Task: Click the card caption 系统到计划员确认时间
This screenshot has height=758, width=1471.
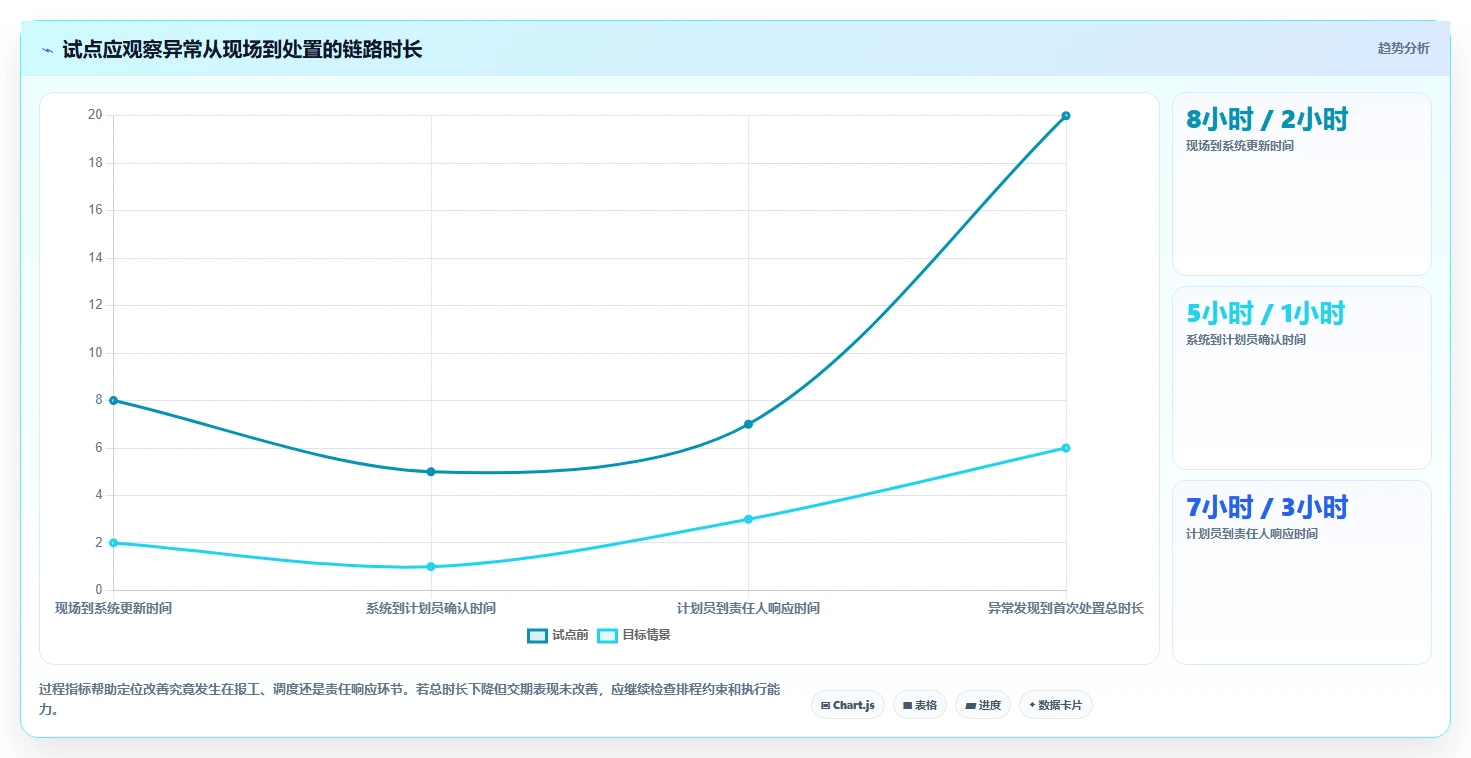Action: pos(1245,340)
